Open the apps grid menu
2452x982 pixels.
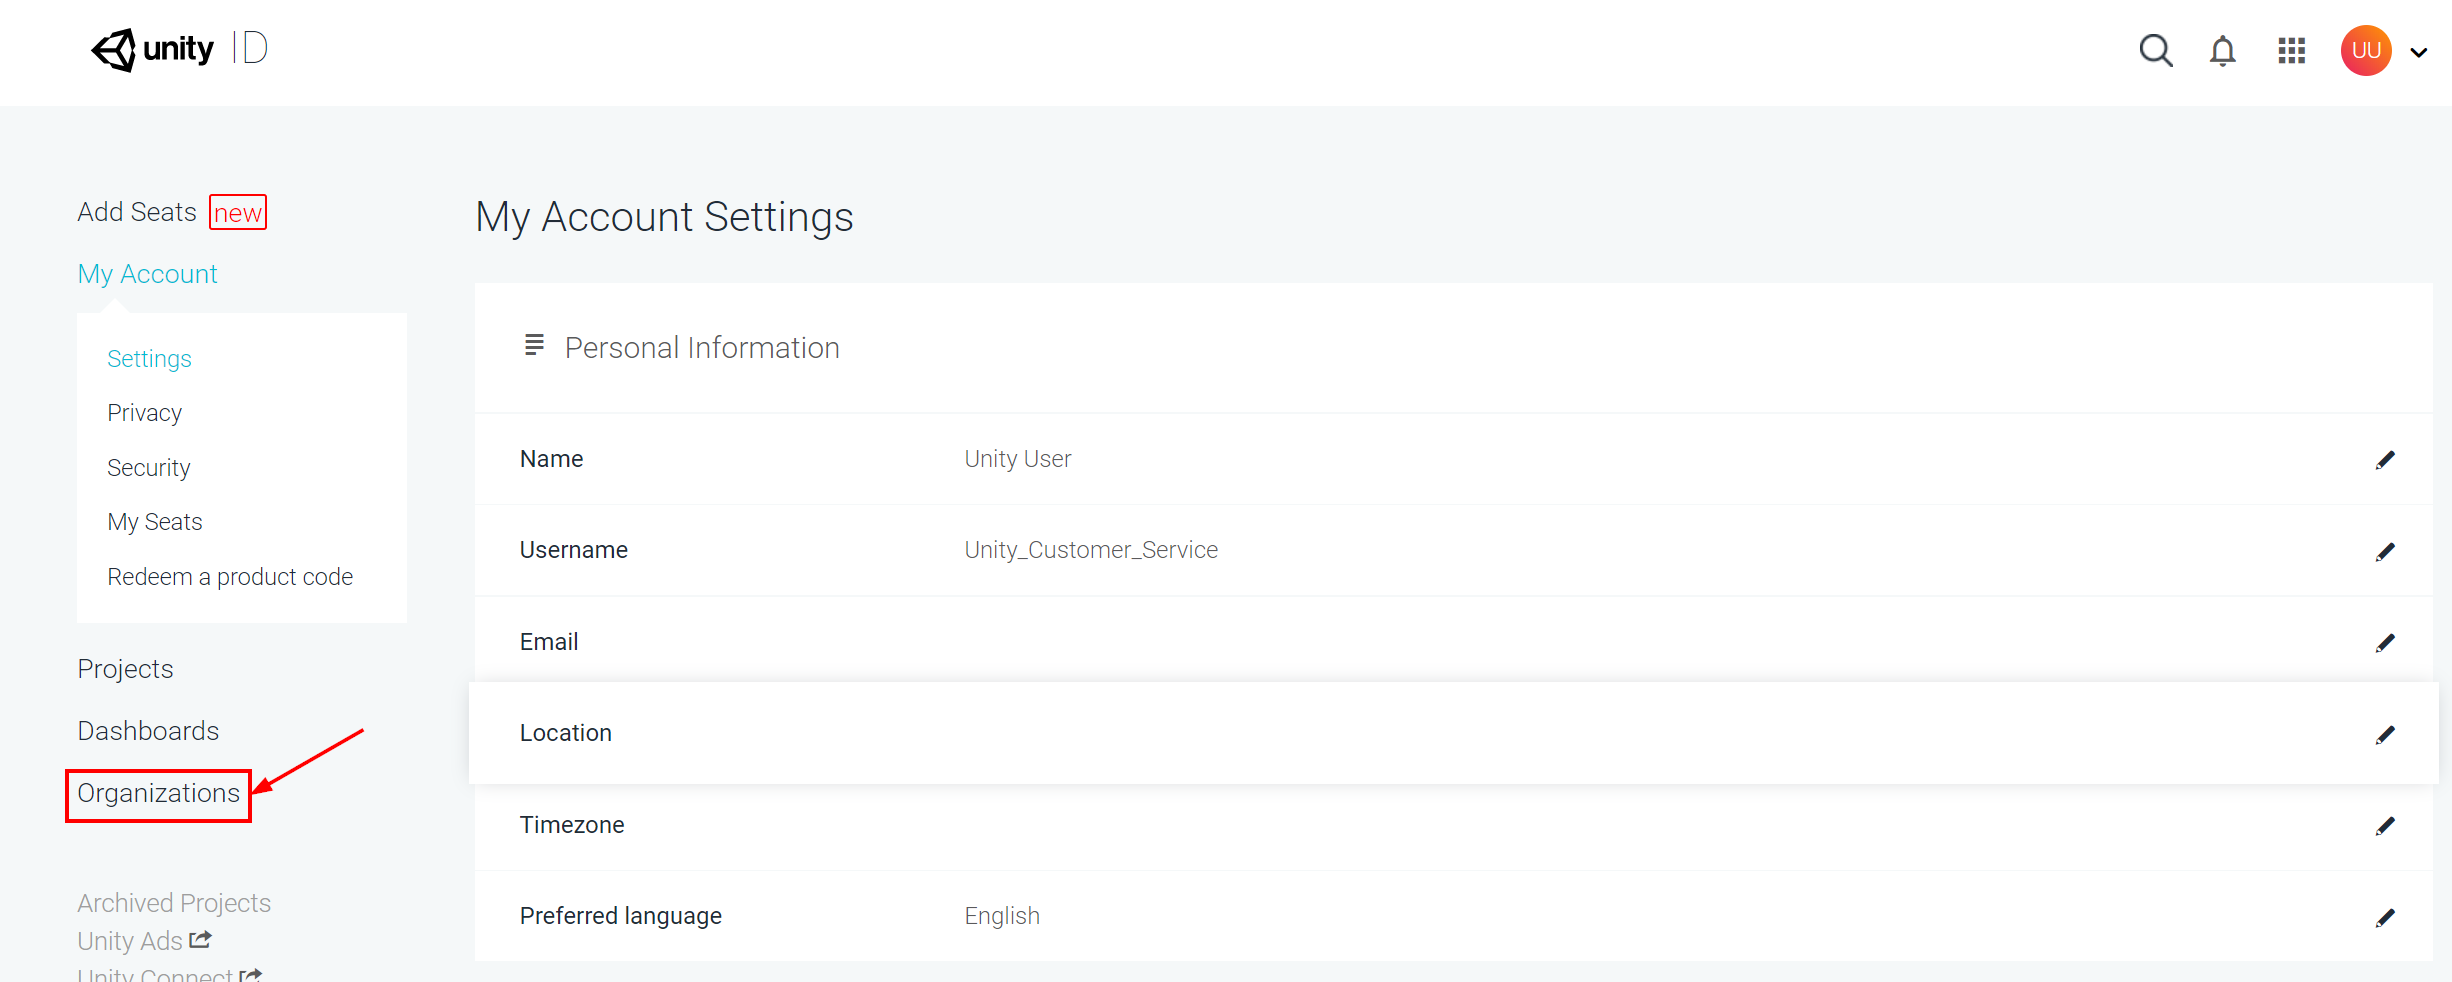(2292, 50)
